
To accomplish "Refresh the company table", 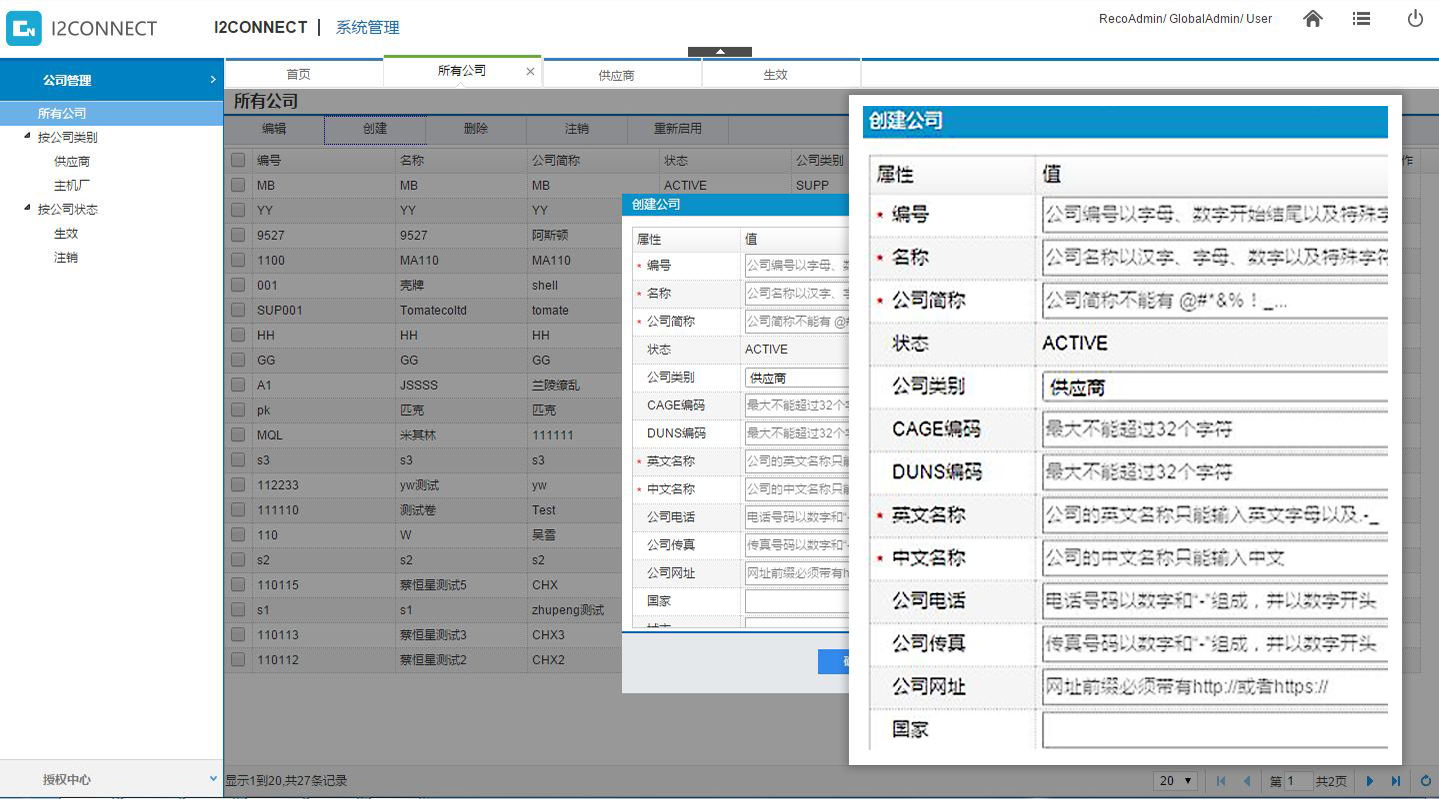I will coord(1426,781).
